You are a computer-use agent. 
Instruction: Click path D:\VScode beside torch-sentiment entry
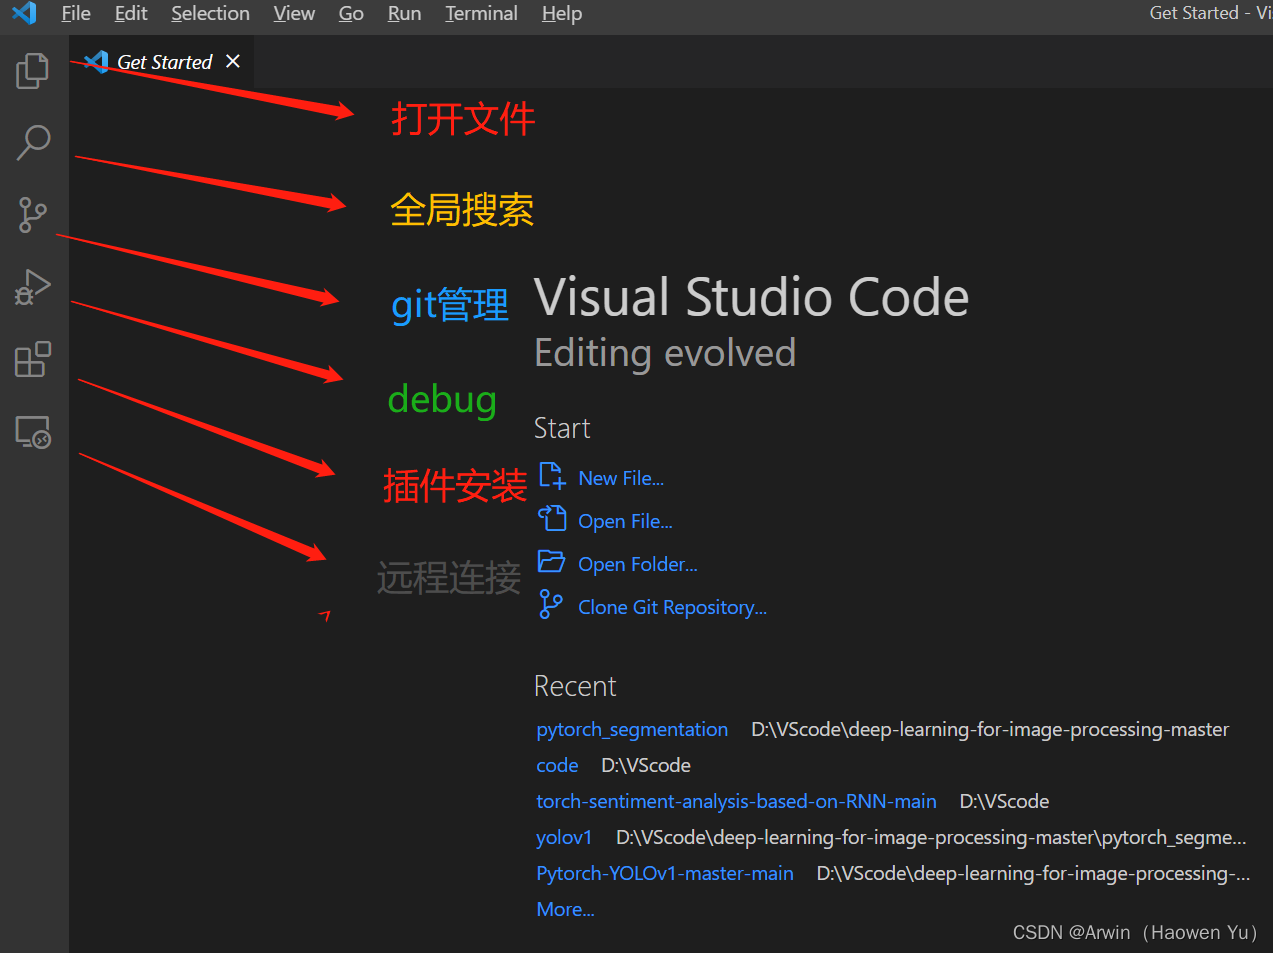click(1004, 801)
